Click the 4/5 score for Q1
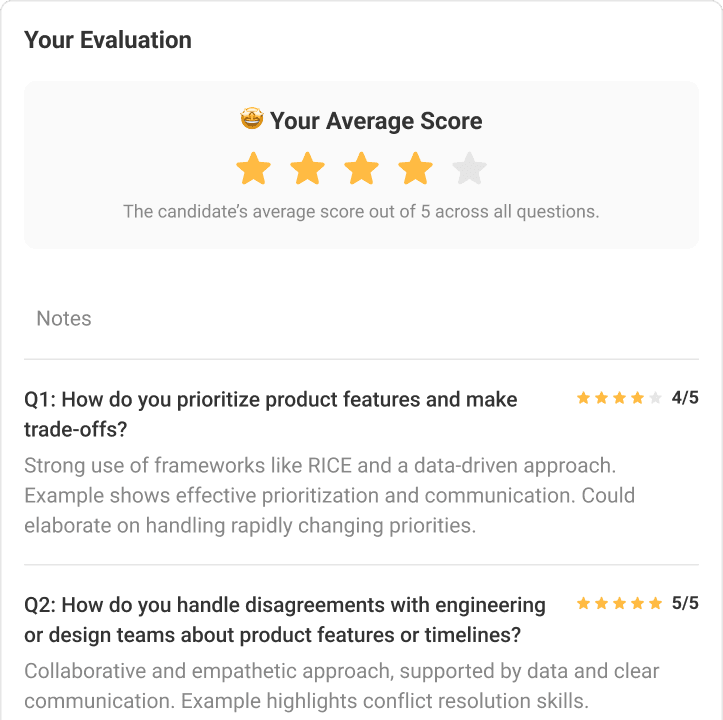 click(x=685, y=398)
